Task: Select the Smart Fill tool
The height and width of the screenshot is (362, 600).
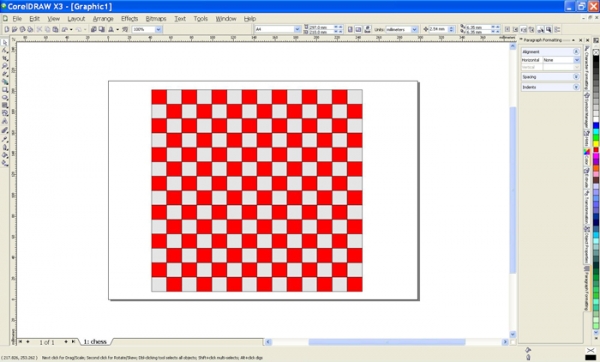Action: [5, 82]
